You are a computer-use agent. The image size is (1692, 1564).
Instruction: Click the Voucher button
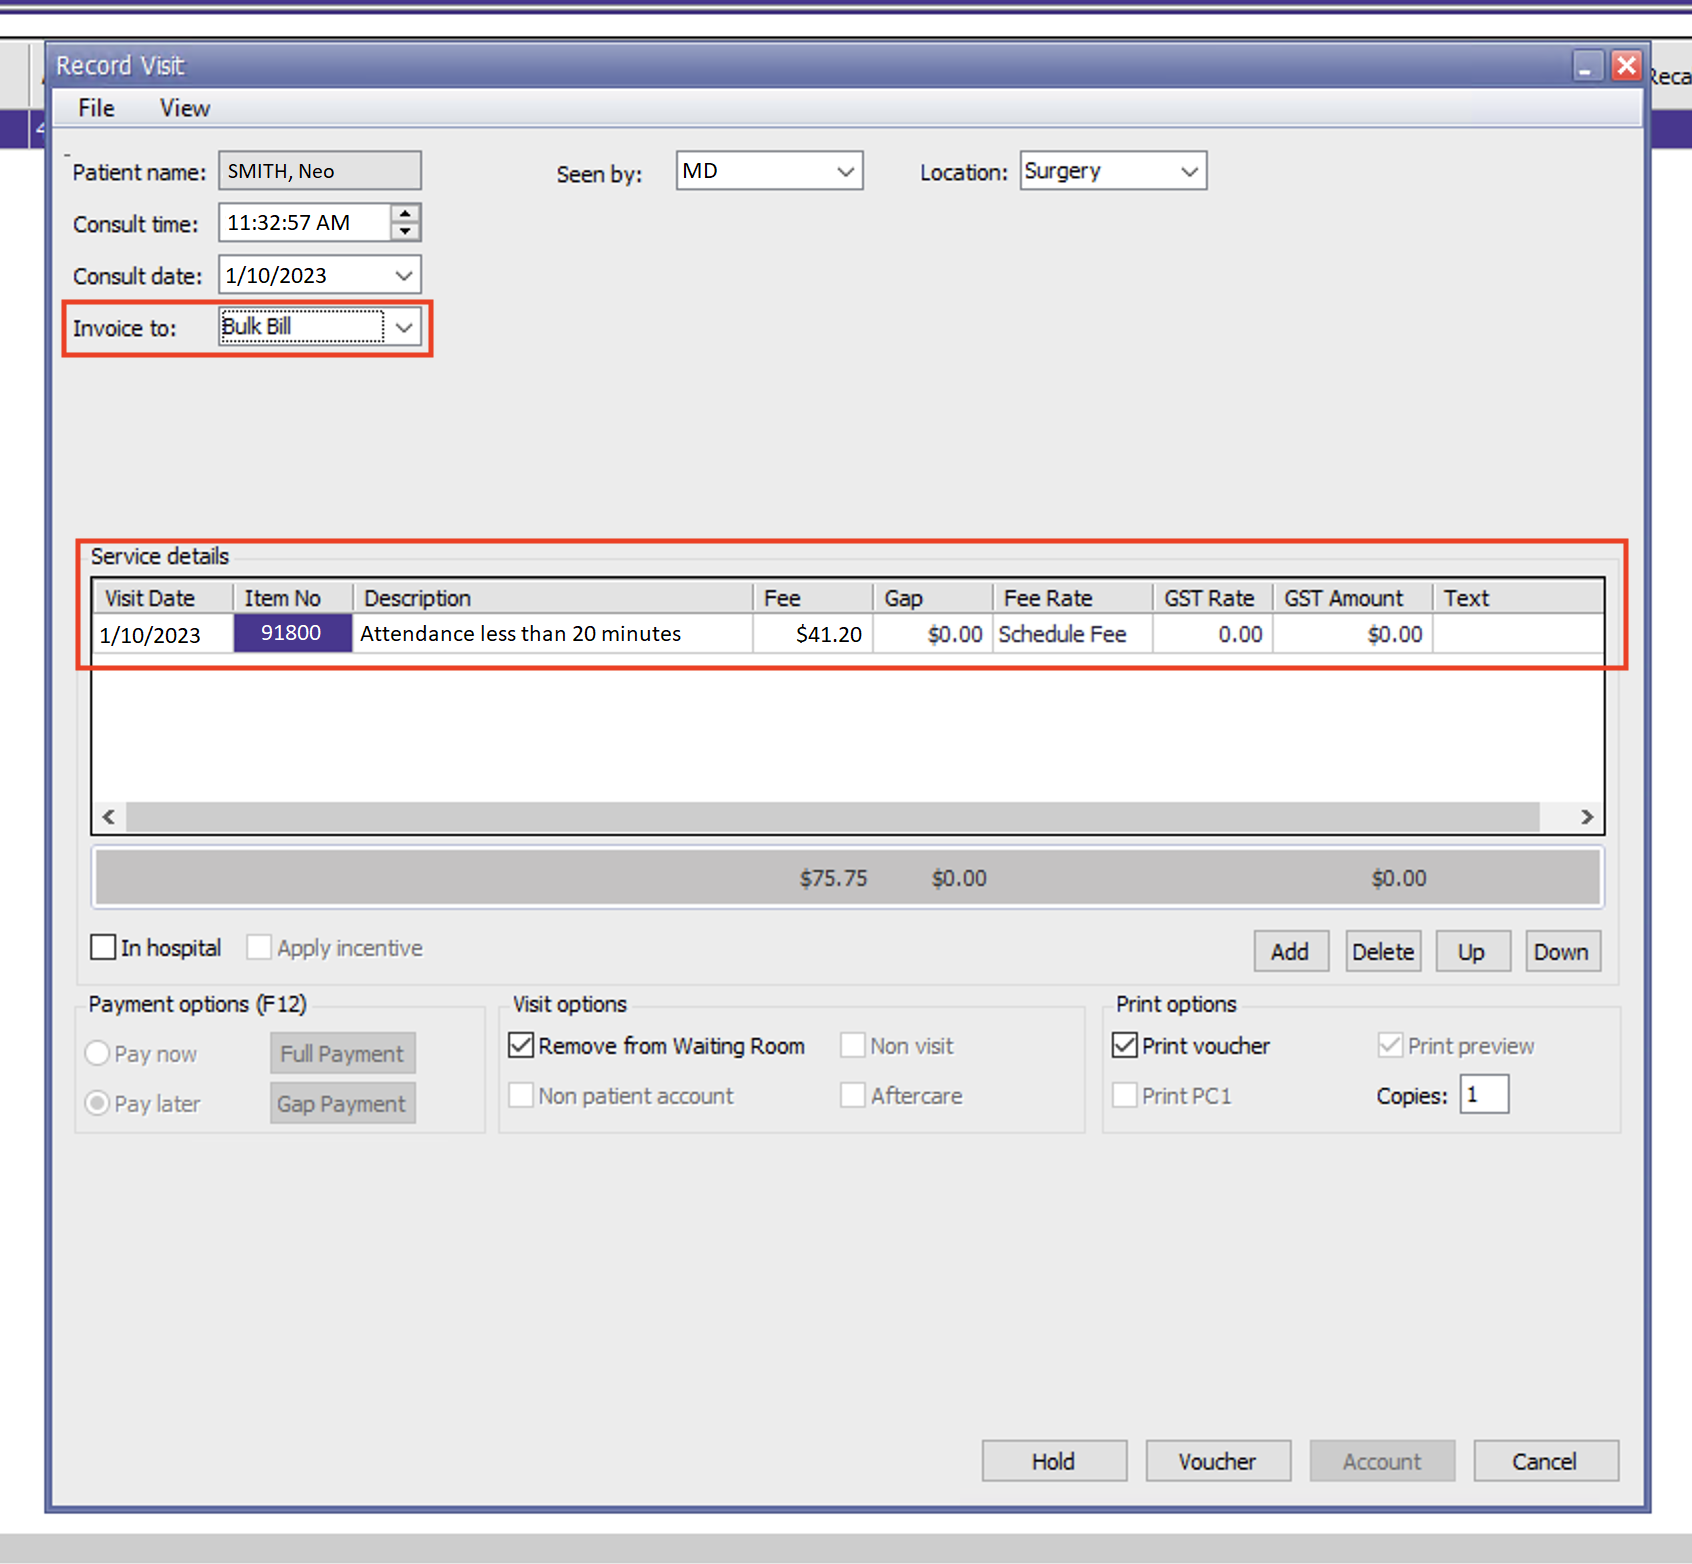1217,1461
